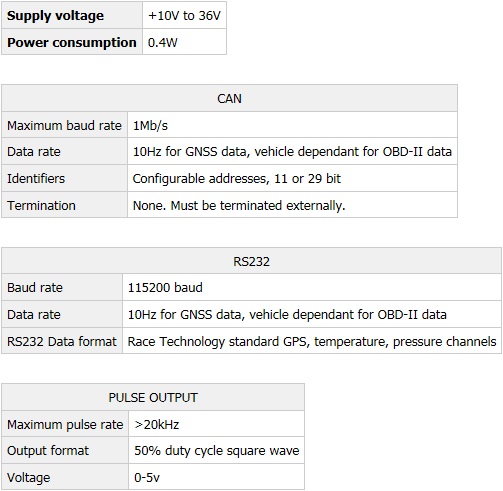Image resolution: width=503 pixels, height=491 pixels.
Task: Select the +10V to 36V value
Action: 184,15
